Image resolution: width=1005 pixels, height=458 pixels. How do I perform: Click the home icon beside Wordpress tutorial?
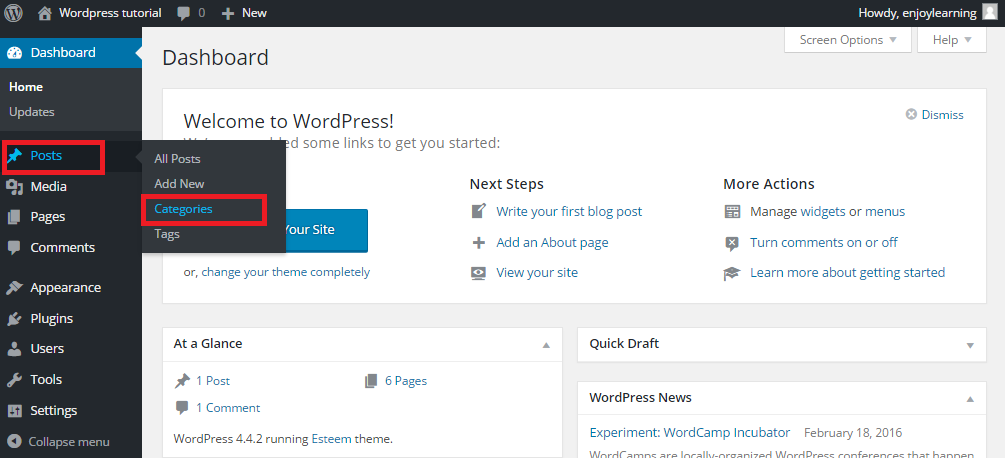point(44,13)
